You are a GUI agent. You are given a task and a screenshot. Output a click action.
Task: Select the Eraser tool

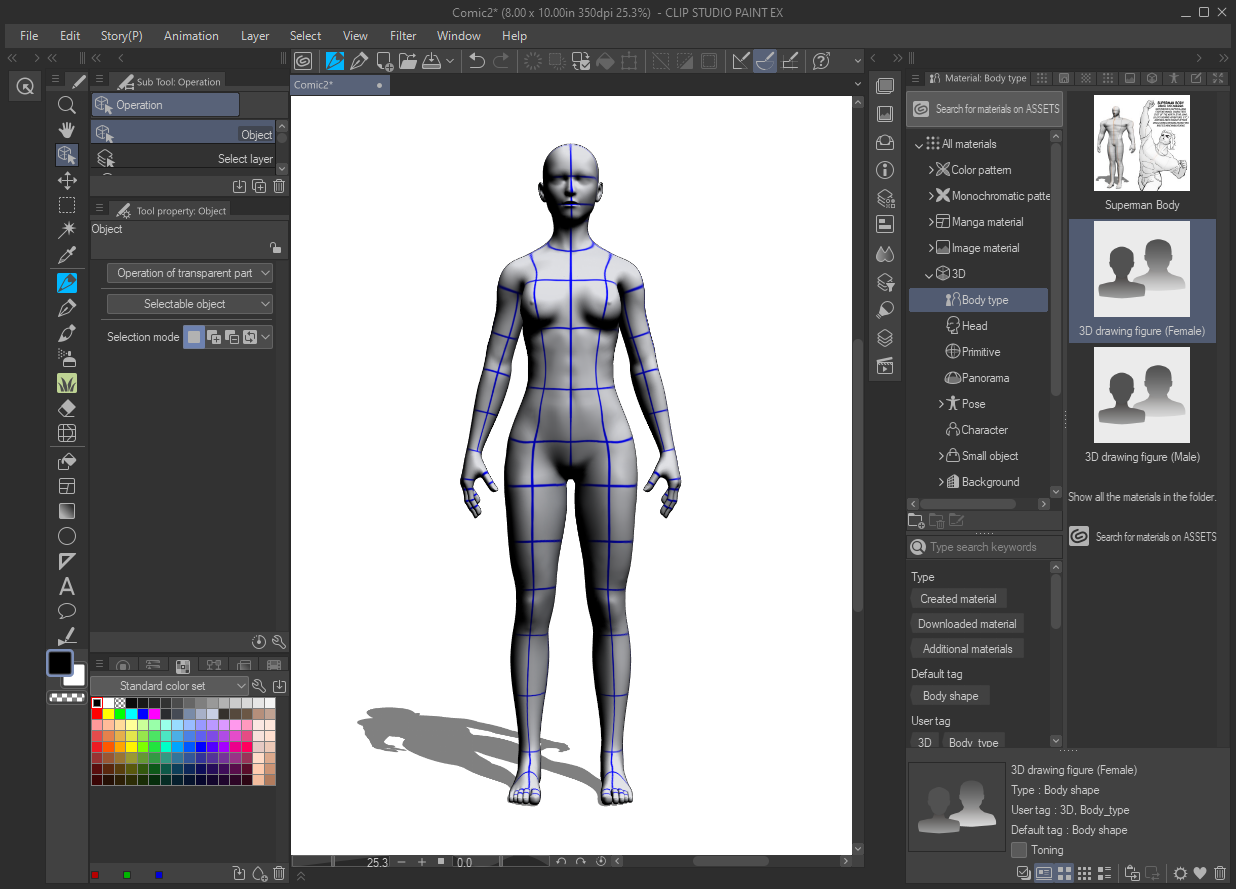click(x=67, y=408)
